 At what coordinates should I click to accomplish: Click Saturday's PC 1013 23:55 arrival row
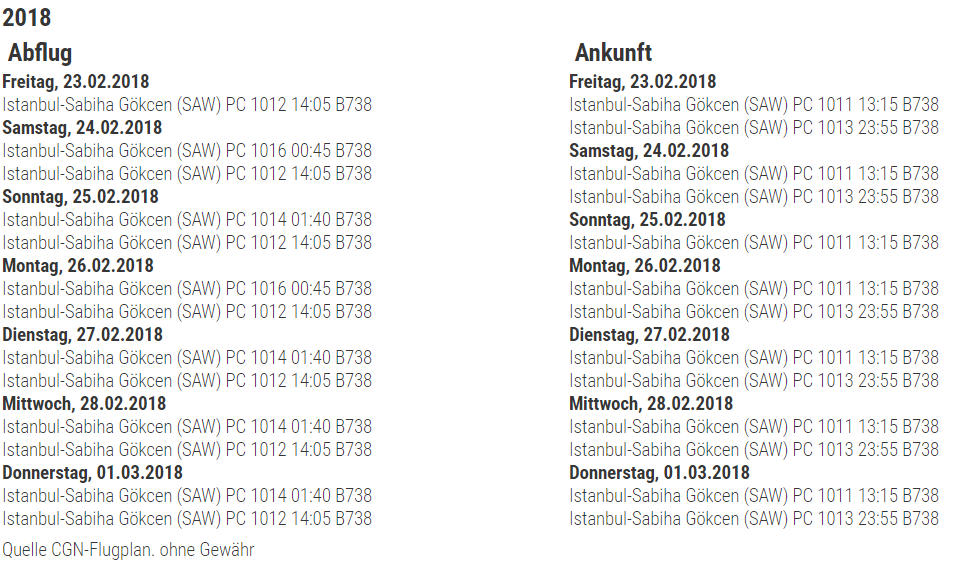coord(754,196)
